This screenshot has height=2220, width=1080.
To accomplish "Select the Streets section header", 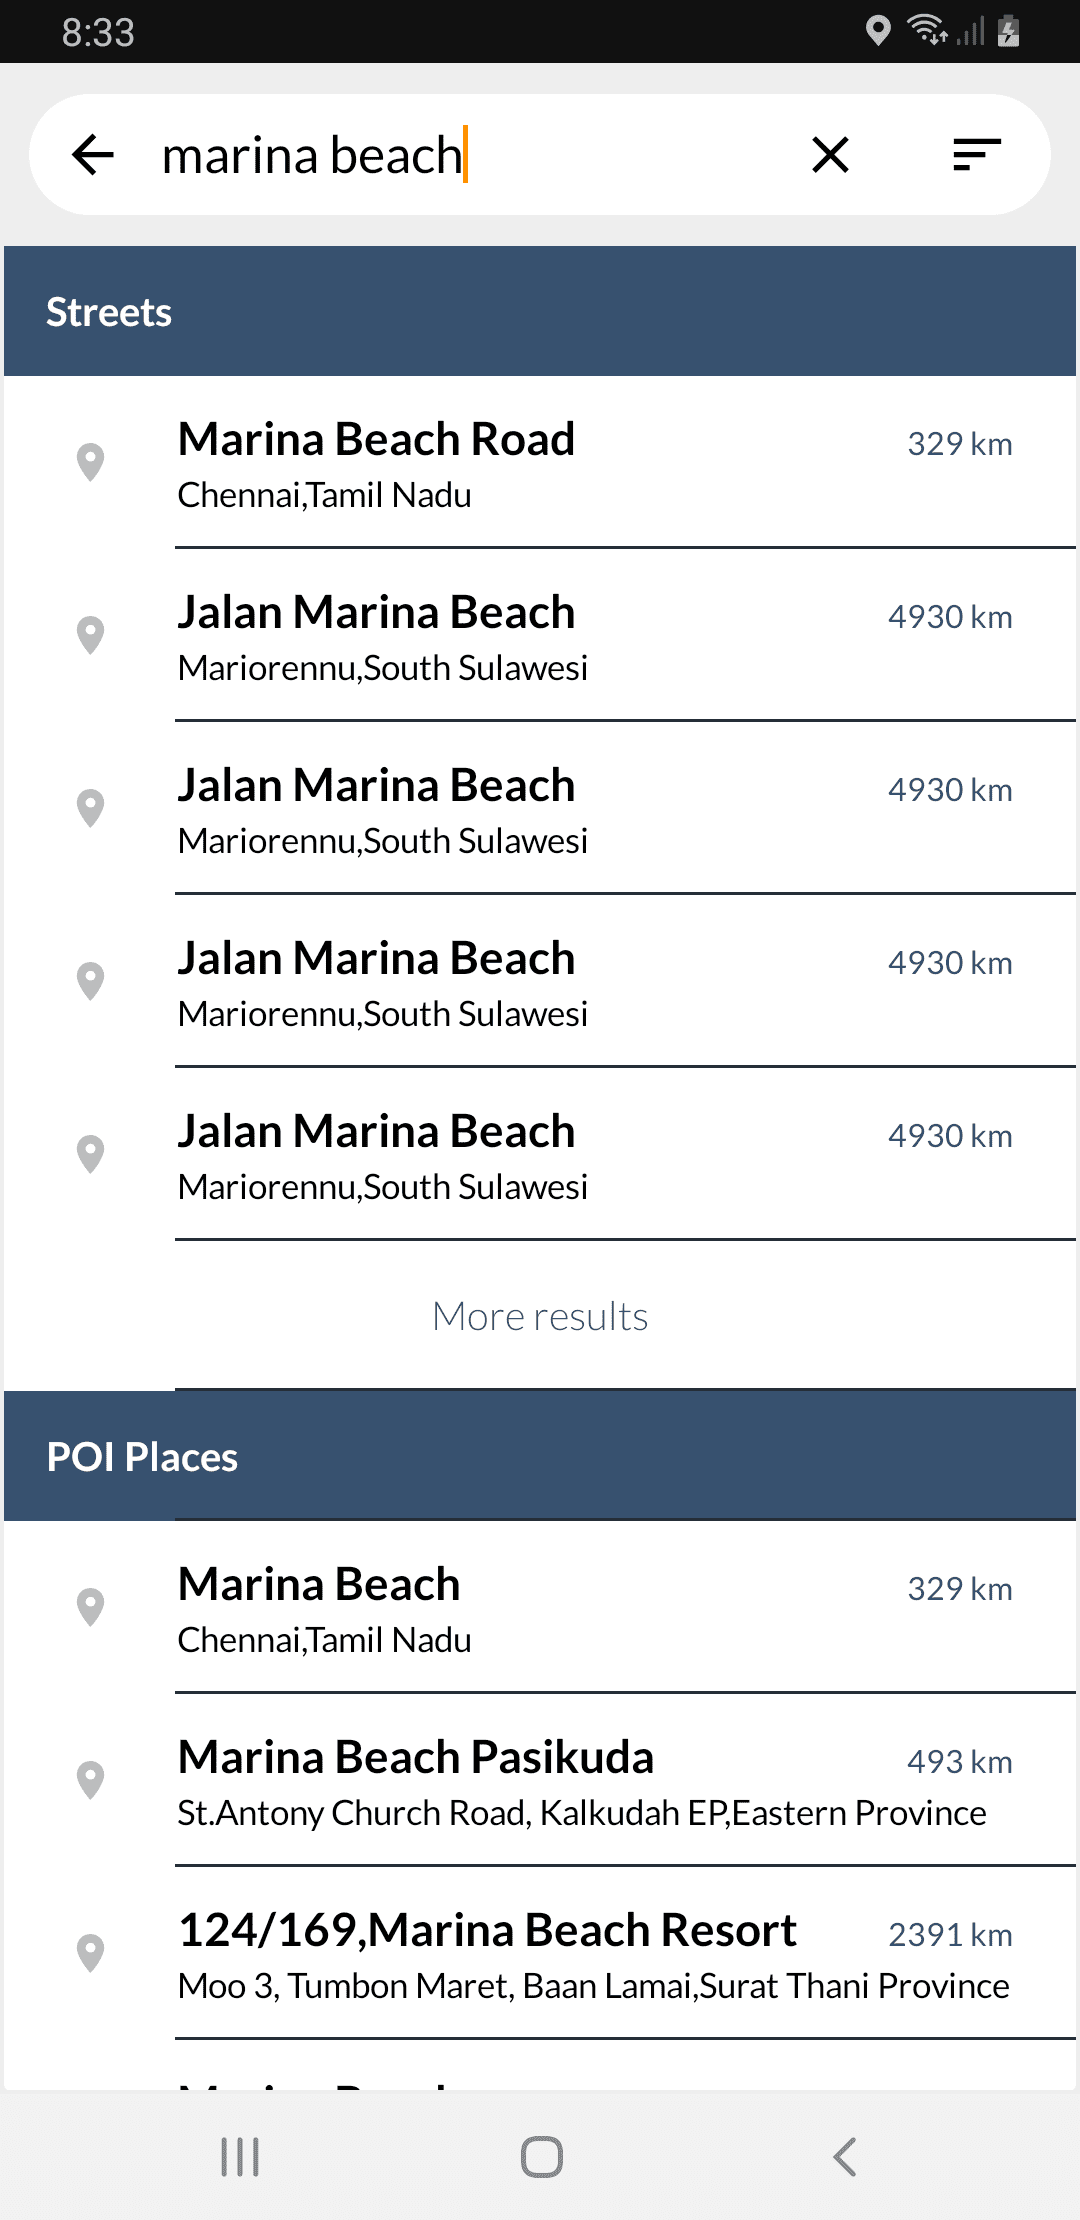I will tap(540, 312).
